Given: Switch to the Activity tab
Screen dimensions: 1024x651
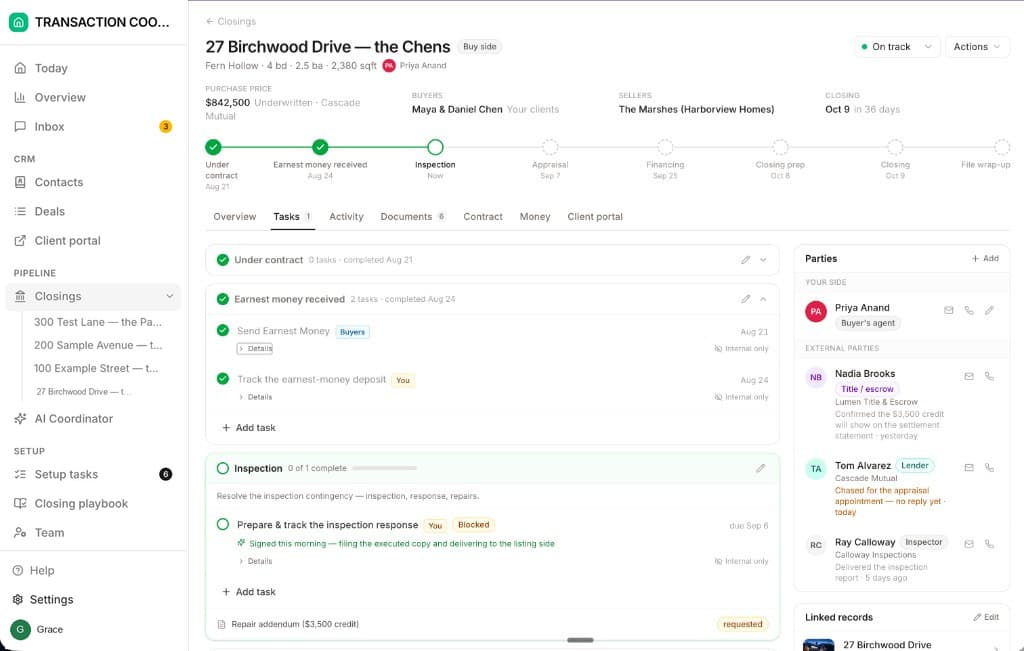Looking at the screenshot, I should point(346,217).
